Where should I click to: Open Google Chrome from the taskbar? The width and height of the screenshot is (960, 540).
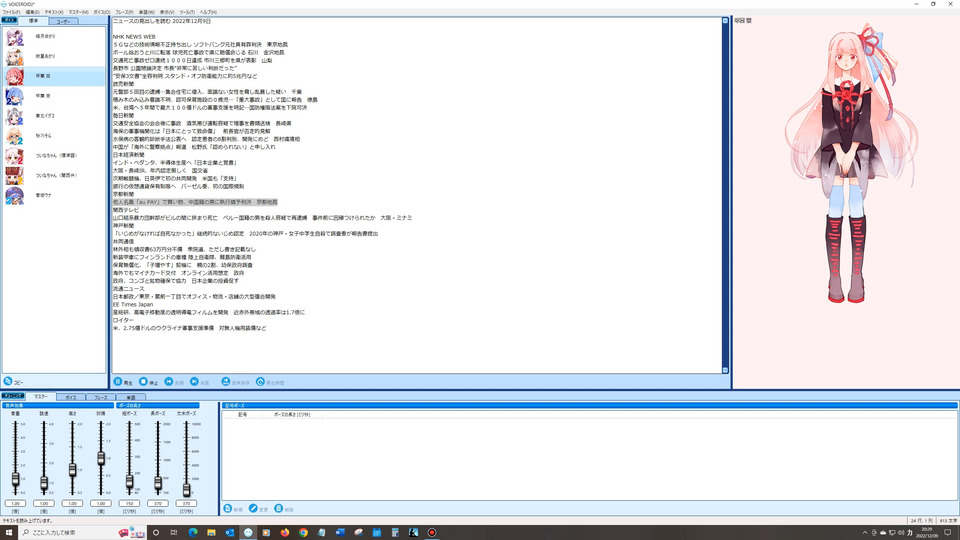[303, 532]
